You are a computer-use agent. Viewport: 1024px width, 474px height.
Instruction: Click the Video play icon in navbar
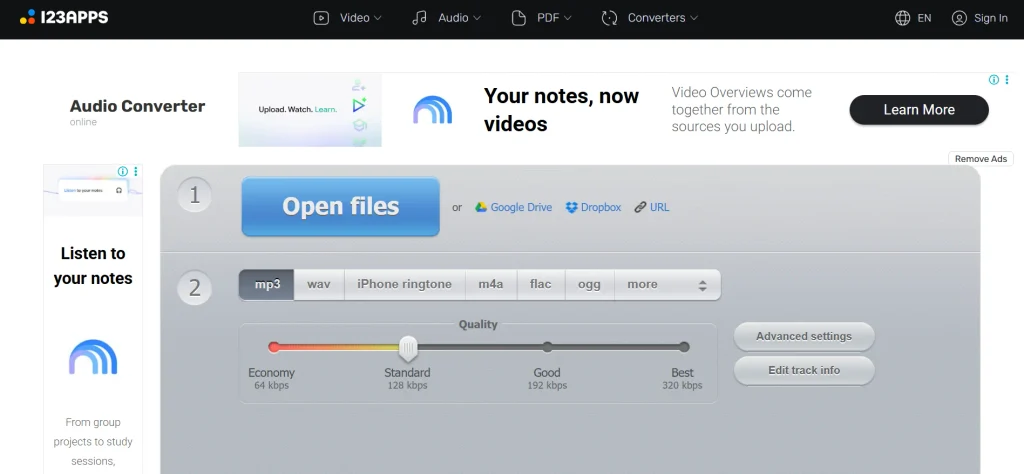(321, 18)
